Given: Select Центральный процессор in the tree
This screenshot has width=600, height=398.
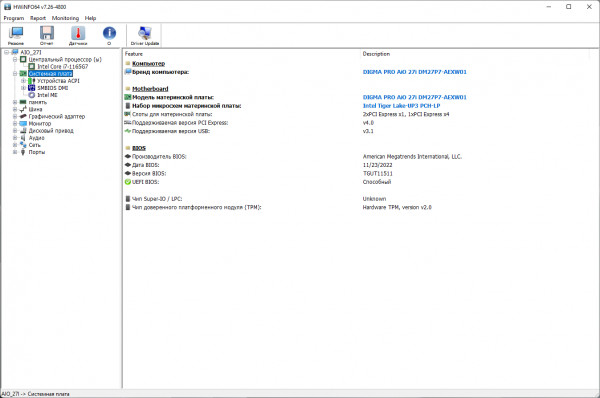Looking at the screenshot, I should 65,59.
